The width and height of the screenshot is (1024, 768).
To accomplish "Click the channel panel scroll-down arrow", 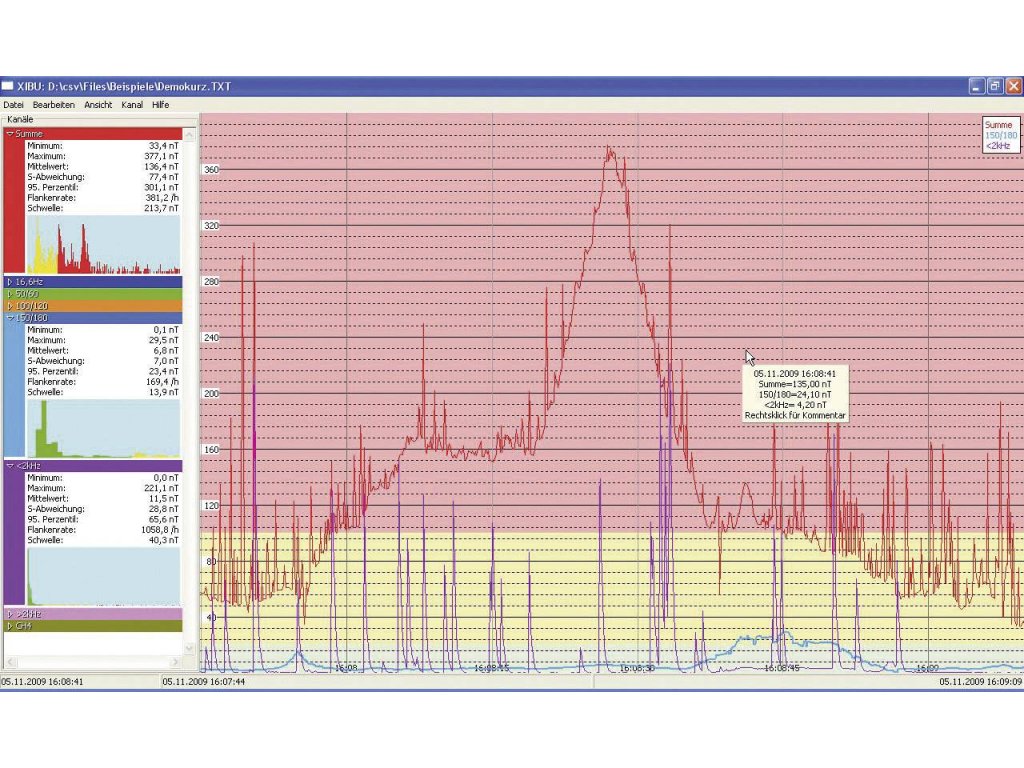I will click(189, 649).
